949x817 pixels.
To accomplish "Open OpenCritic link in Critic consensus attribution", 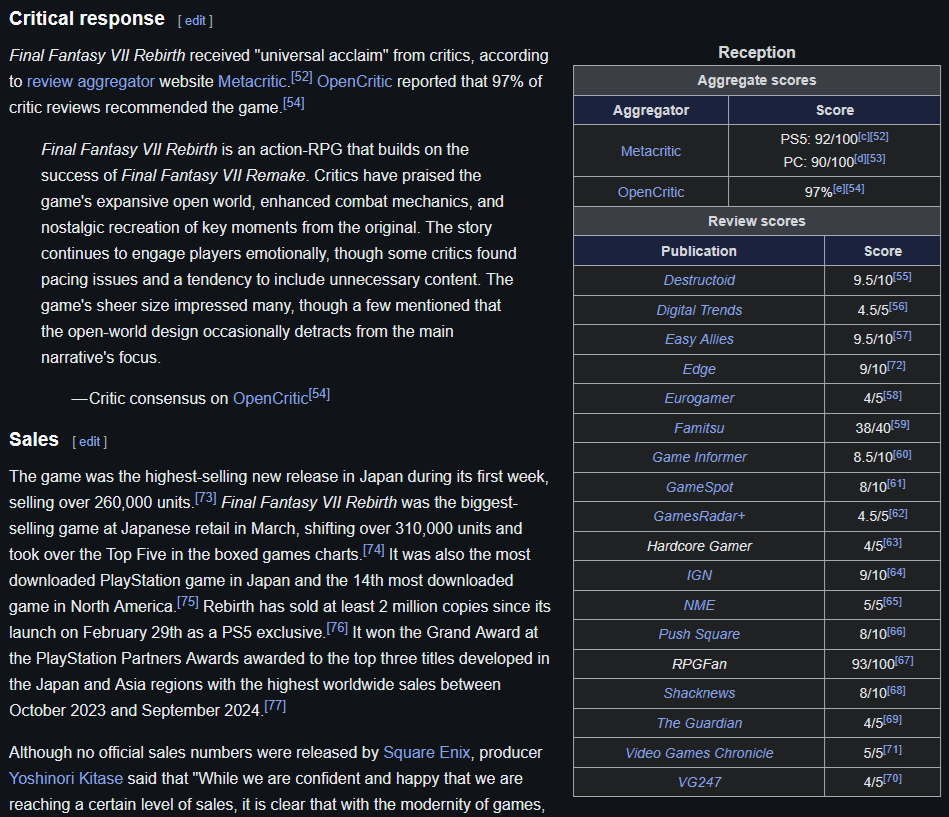I will click(271, 398).
